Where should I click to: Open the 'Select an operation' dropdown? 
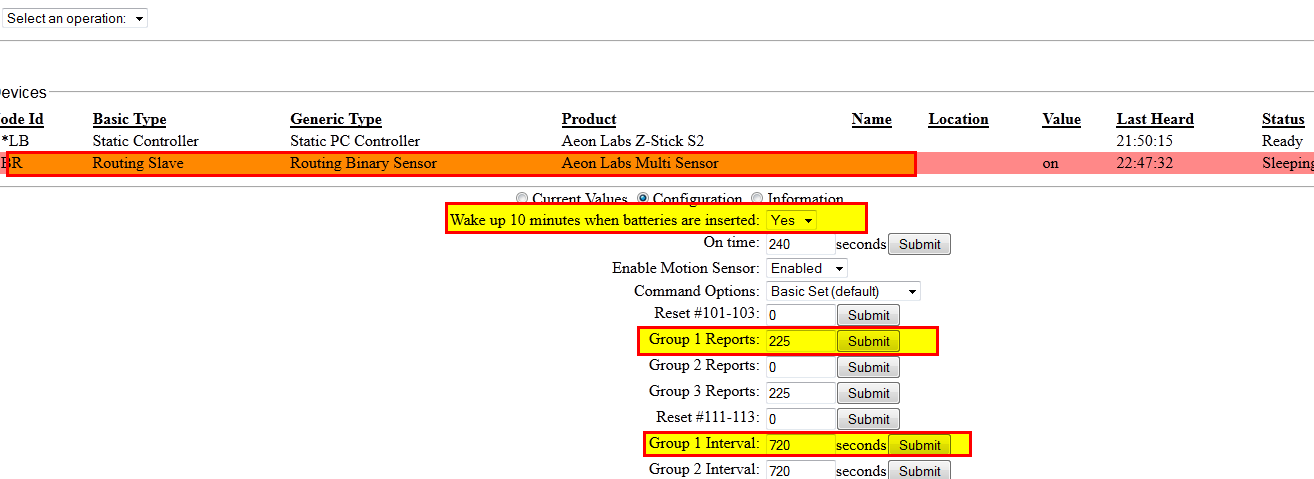(74, 18)
